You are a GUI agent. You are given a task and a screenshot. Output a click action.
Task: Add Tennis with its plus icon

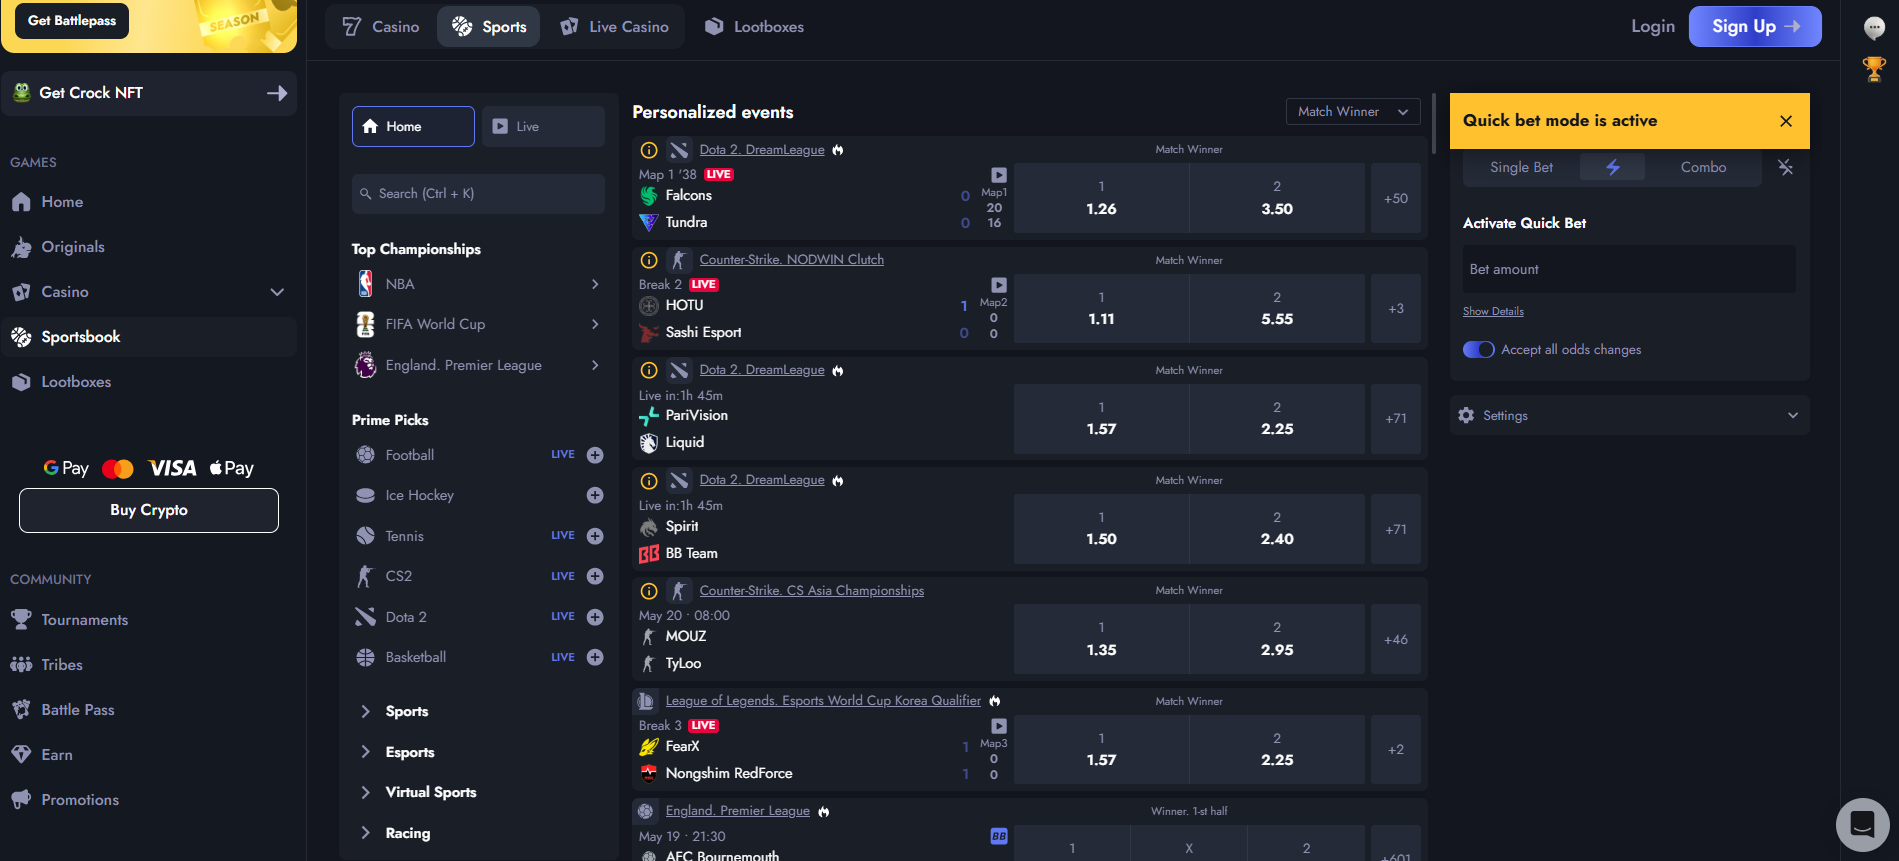coord(595,536)
